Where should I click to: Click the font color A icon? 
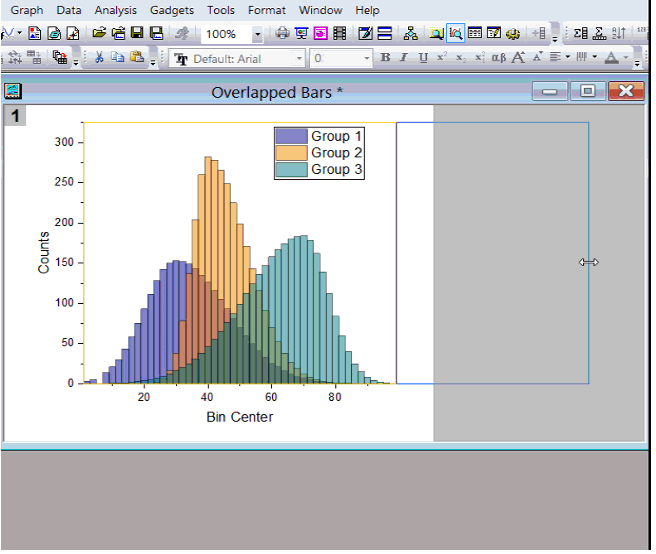tap(612, 57)
